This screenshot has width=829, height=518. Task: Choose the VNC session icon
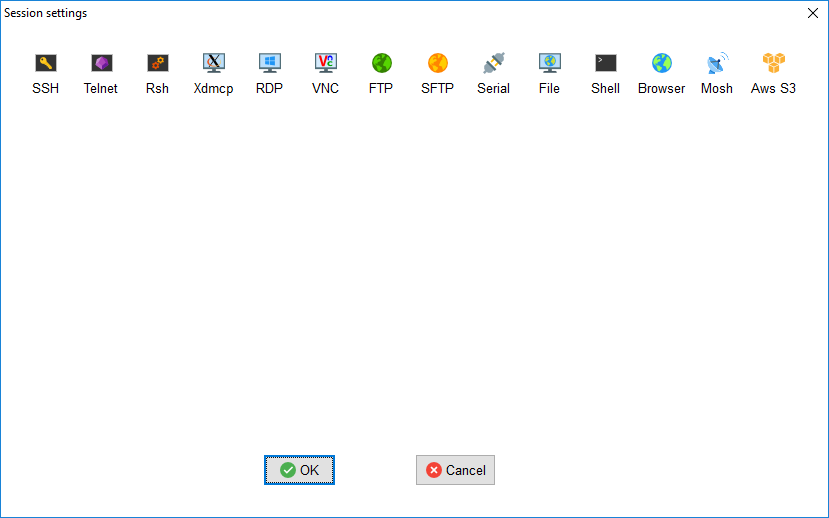click(325, 64)
